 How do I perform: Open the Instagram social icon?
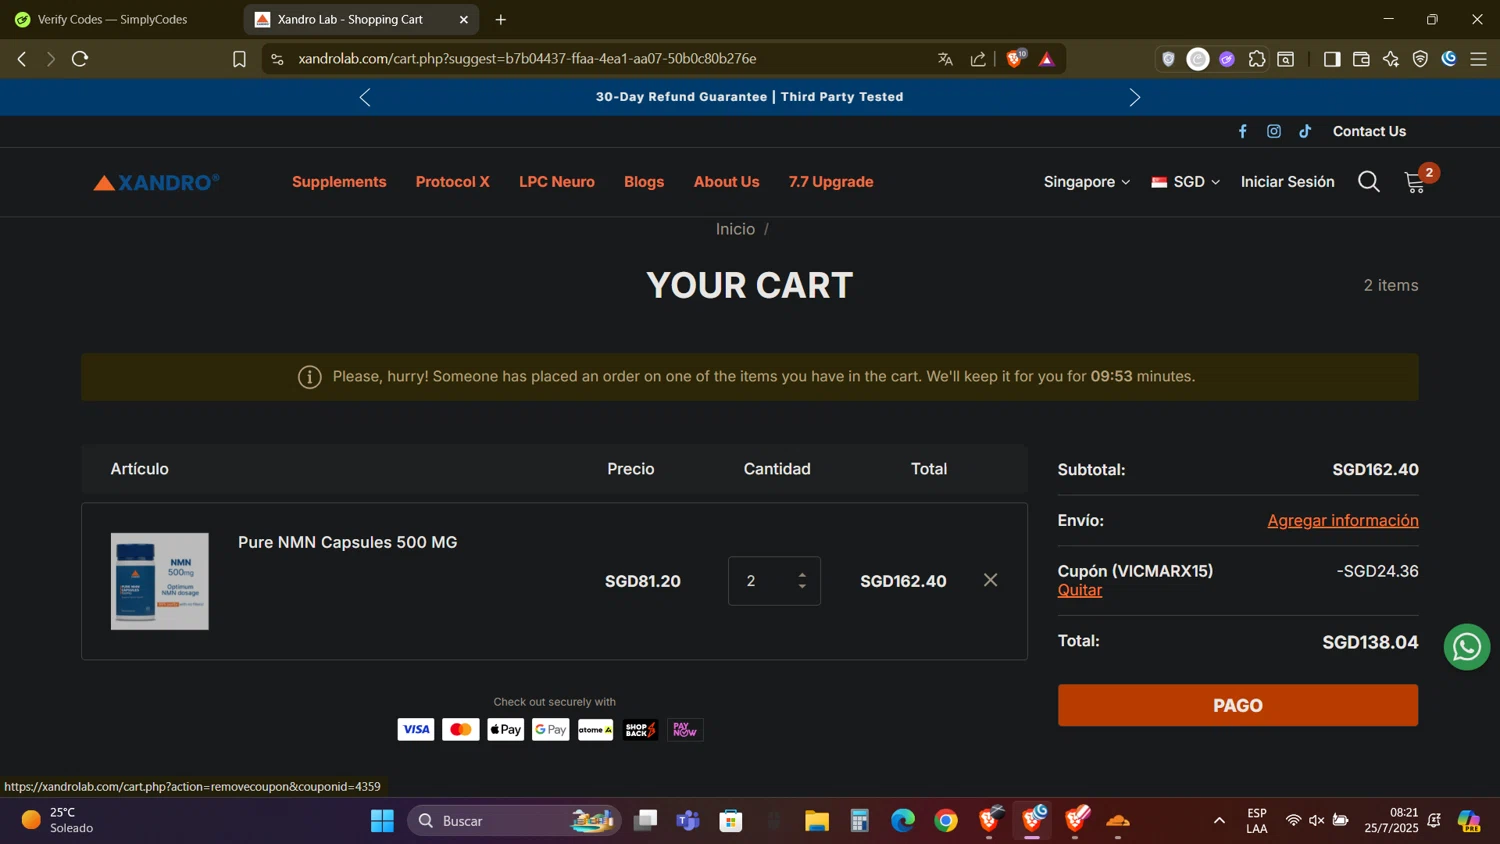[1274, 131]
